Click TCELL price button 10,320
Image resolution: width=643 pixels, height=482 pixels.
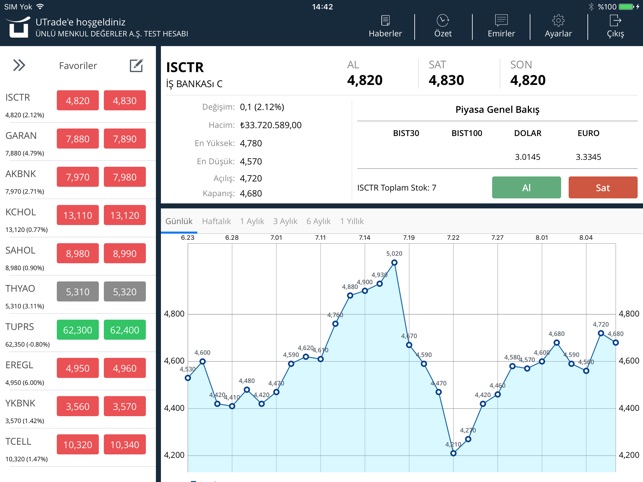click(78, 445)
